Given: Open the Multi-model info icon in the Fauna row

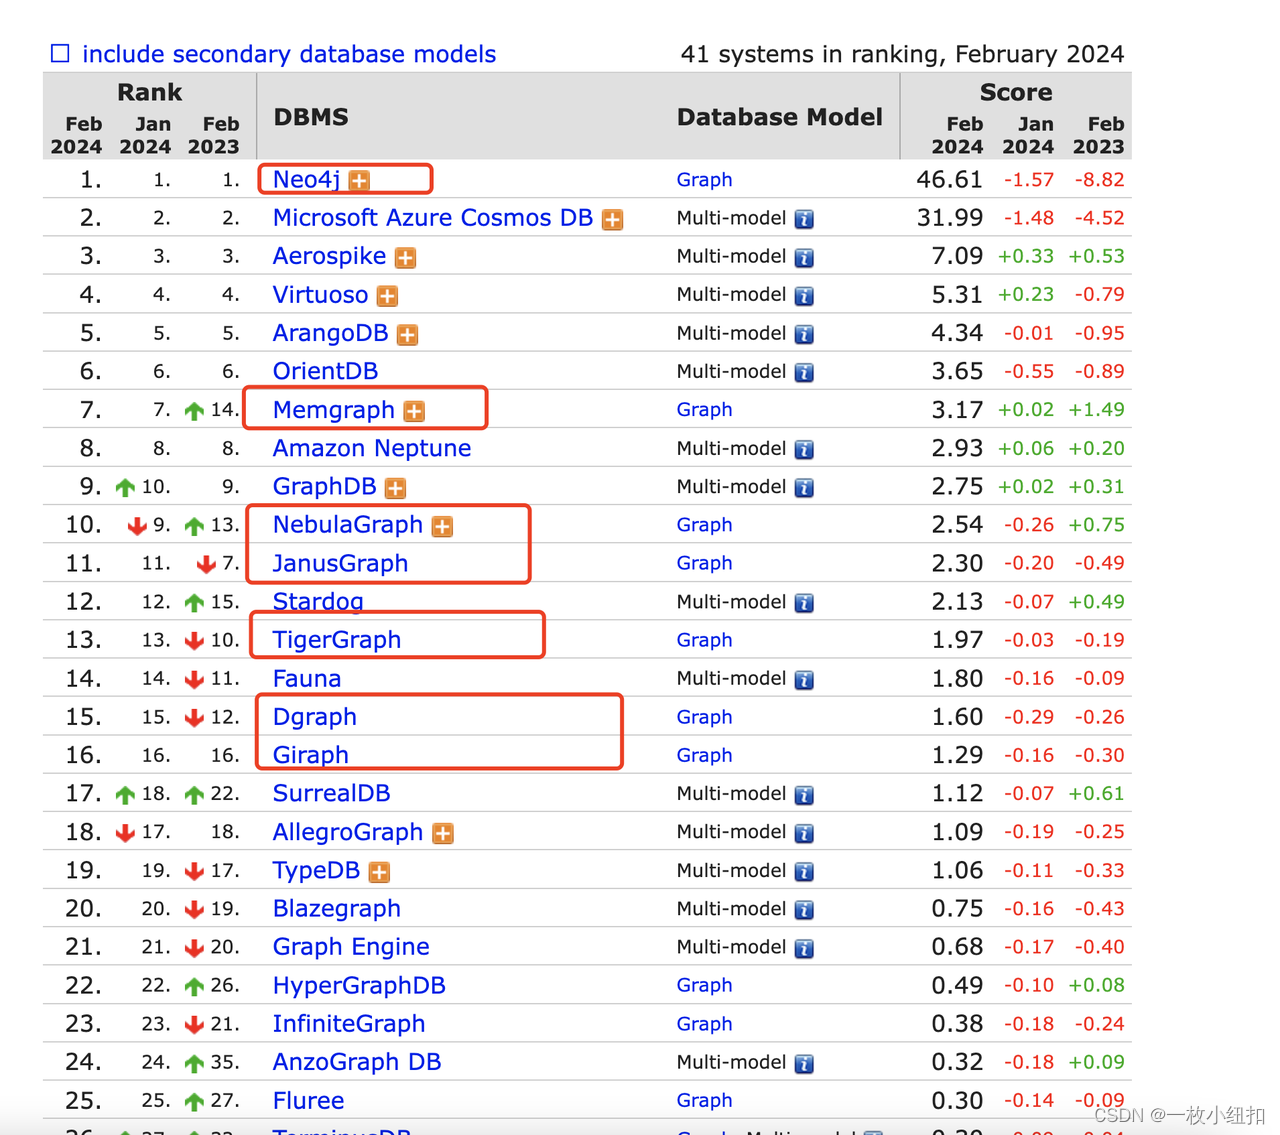Looking at the screenshot, I should 804,680.
